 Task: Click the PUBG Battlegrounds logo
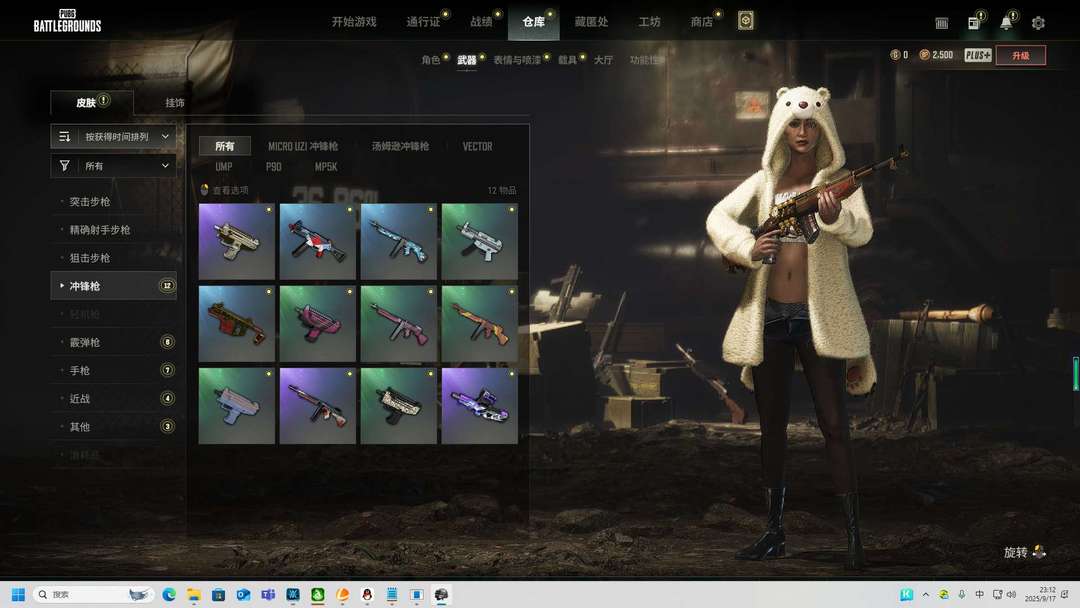[68, 21]
